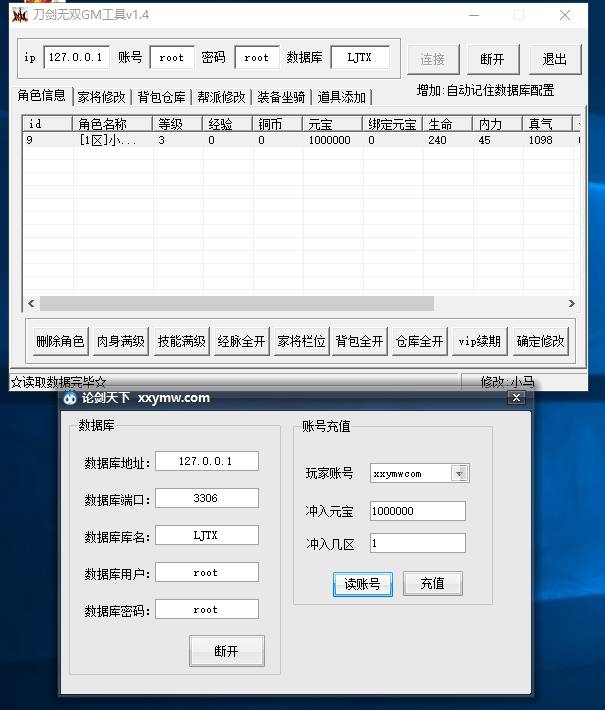
Task: Click the 退出 exit button
Action: click(554, 59)
